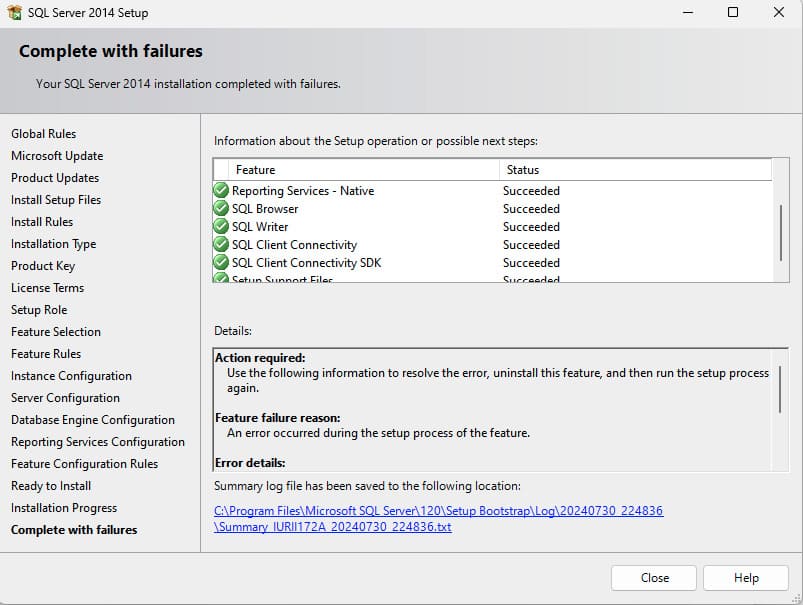803x605 pixels.
Task: Click green check icon beside SQL Client Connectivity
Action: 221,245
